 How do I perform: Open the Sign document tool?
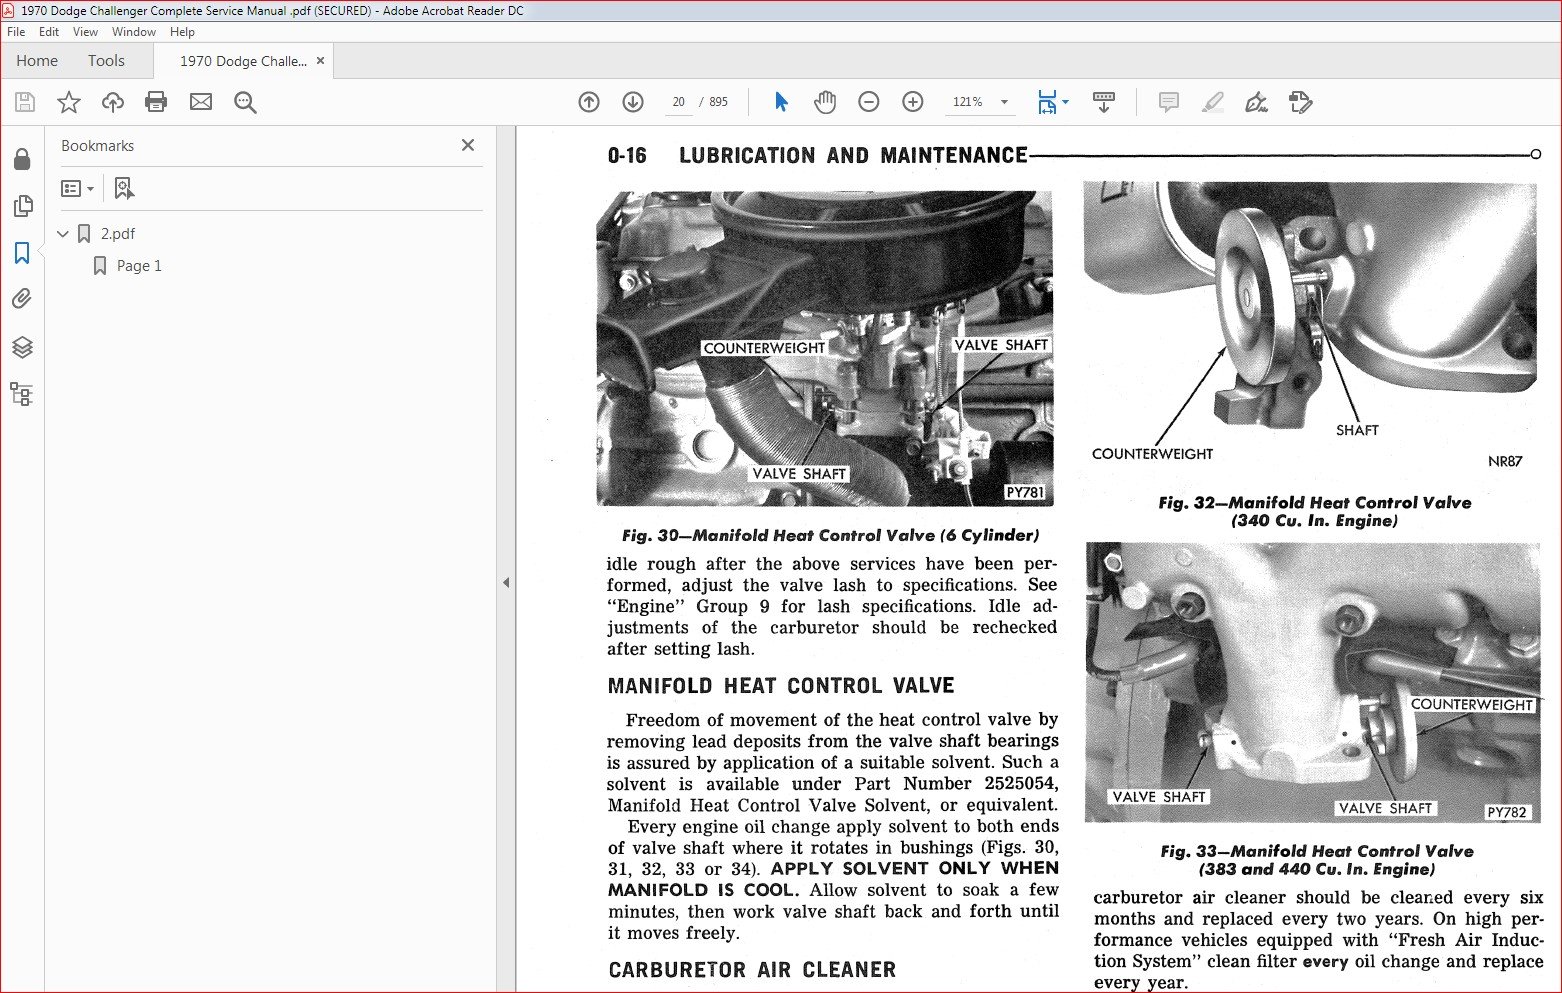[1256, 102]
